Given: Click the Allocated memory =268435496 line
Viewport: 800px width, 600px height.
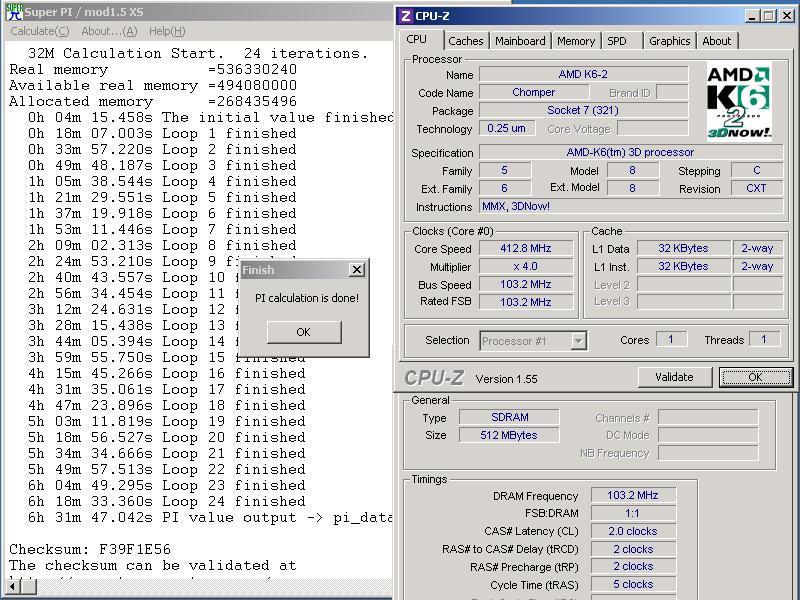Looking at the screenshot, I should 153,102.
